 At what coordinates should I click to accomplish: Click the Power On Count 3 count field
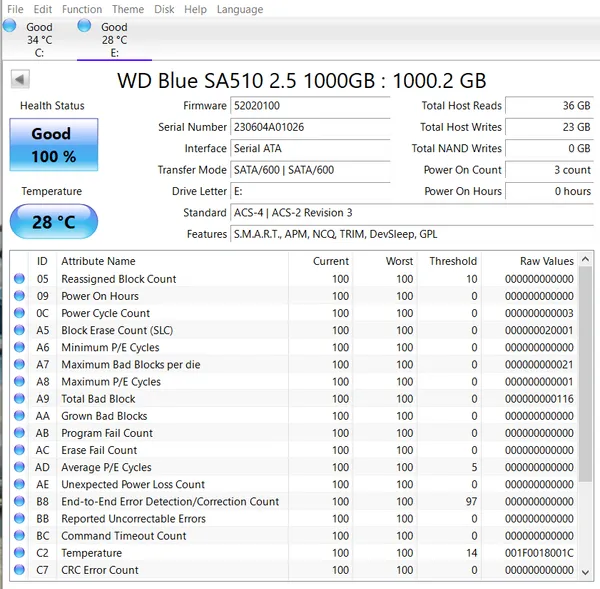coord(549,170)
